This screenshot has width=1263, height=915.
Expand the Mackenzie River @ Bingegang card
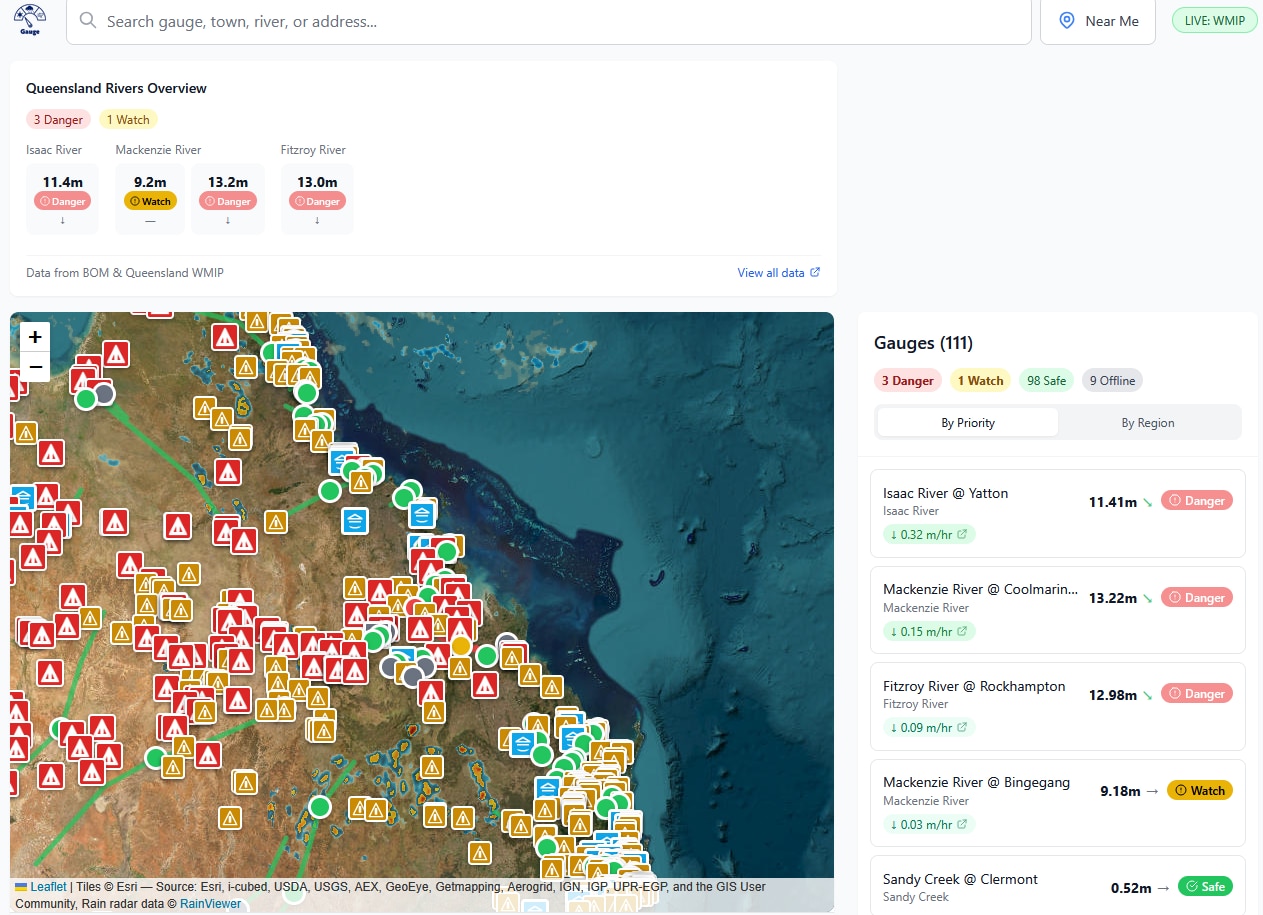pos(1058,802)
